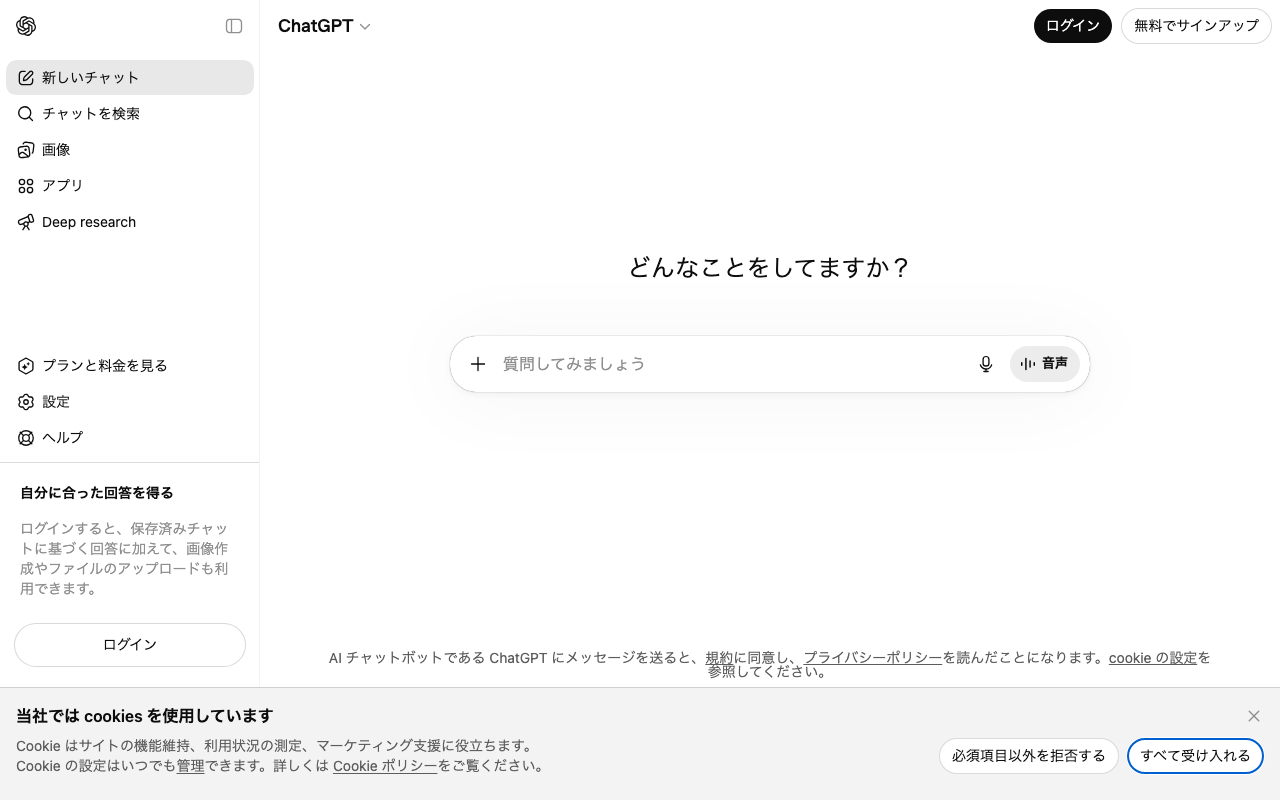Click the magnifier icon for チャットを検索

coord(26,113)
